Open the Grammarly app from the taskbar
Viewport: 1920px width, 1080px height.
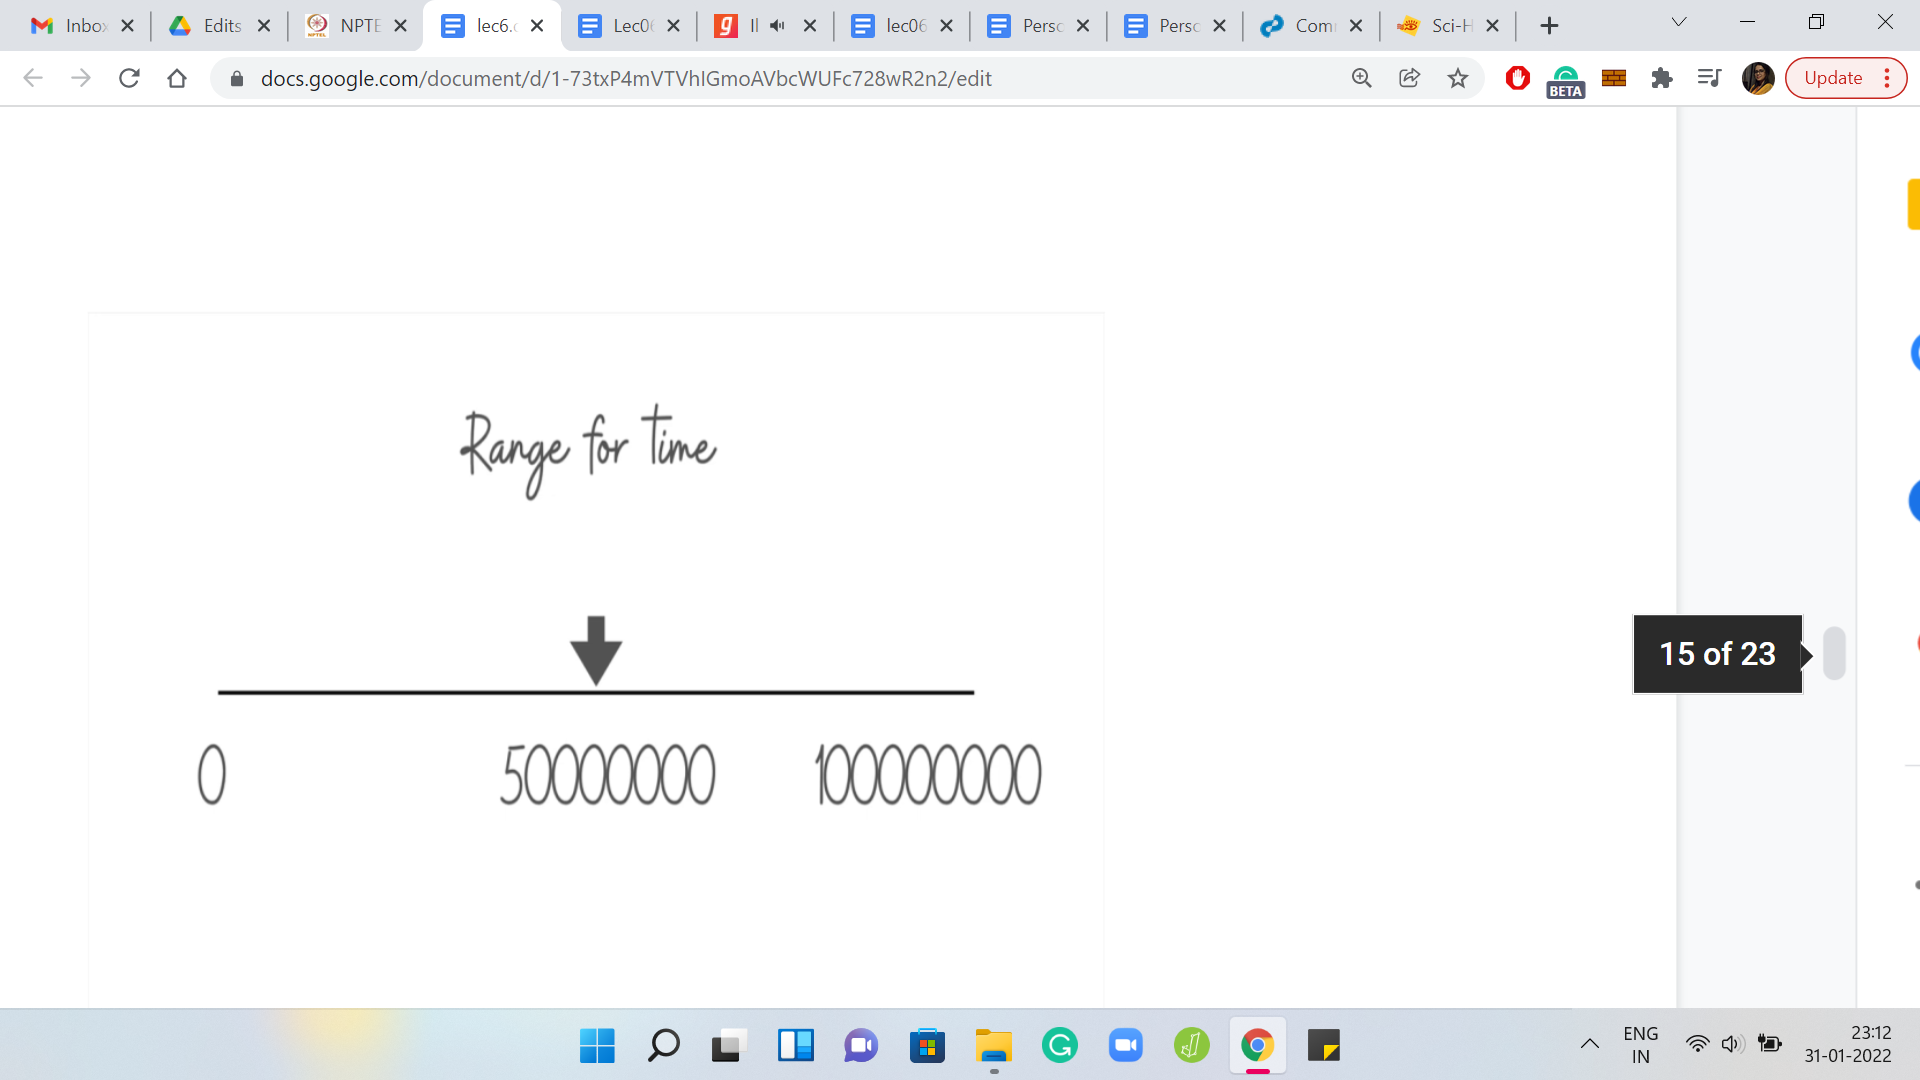(x=1059, y=1046)
